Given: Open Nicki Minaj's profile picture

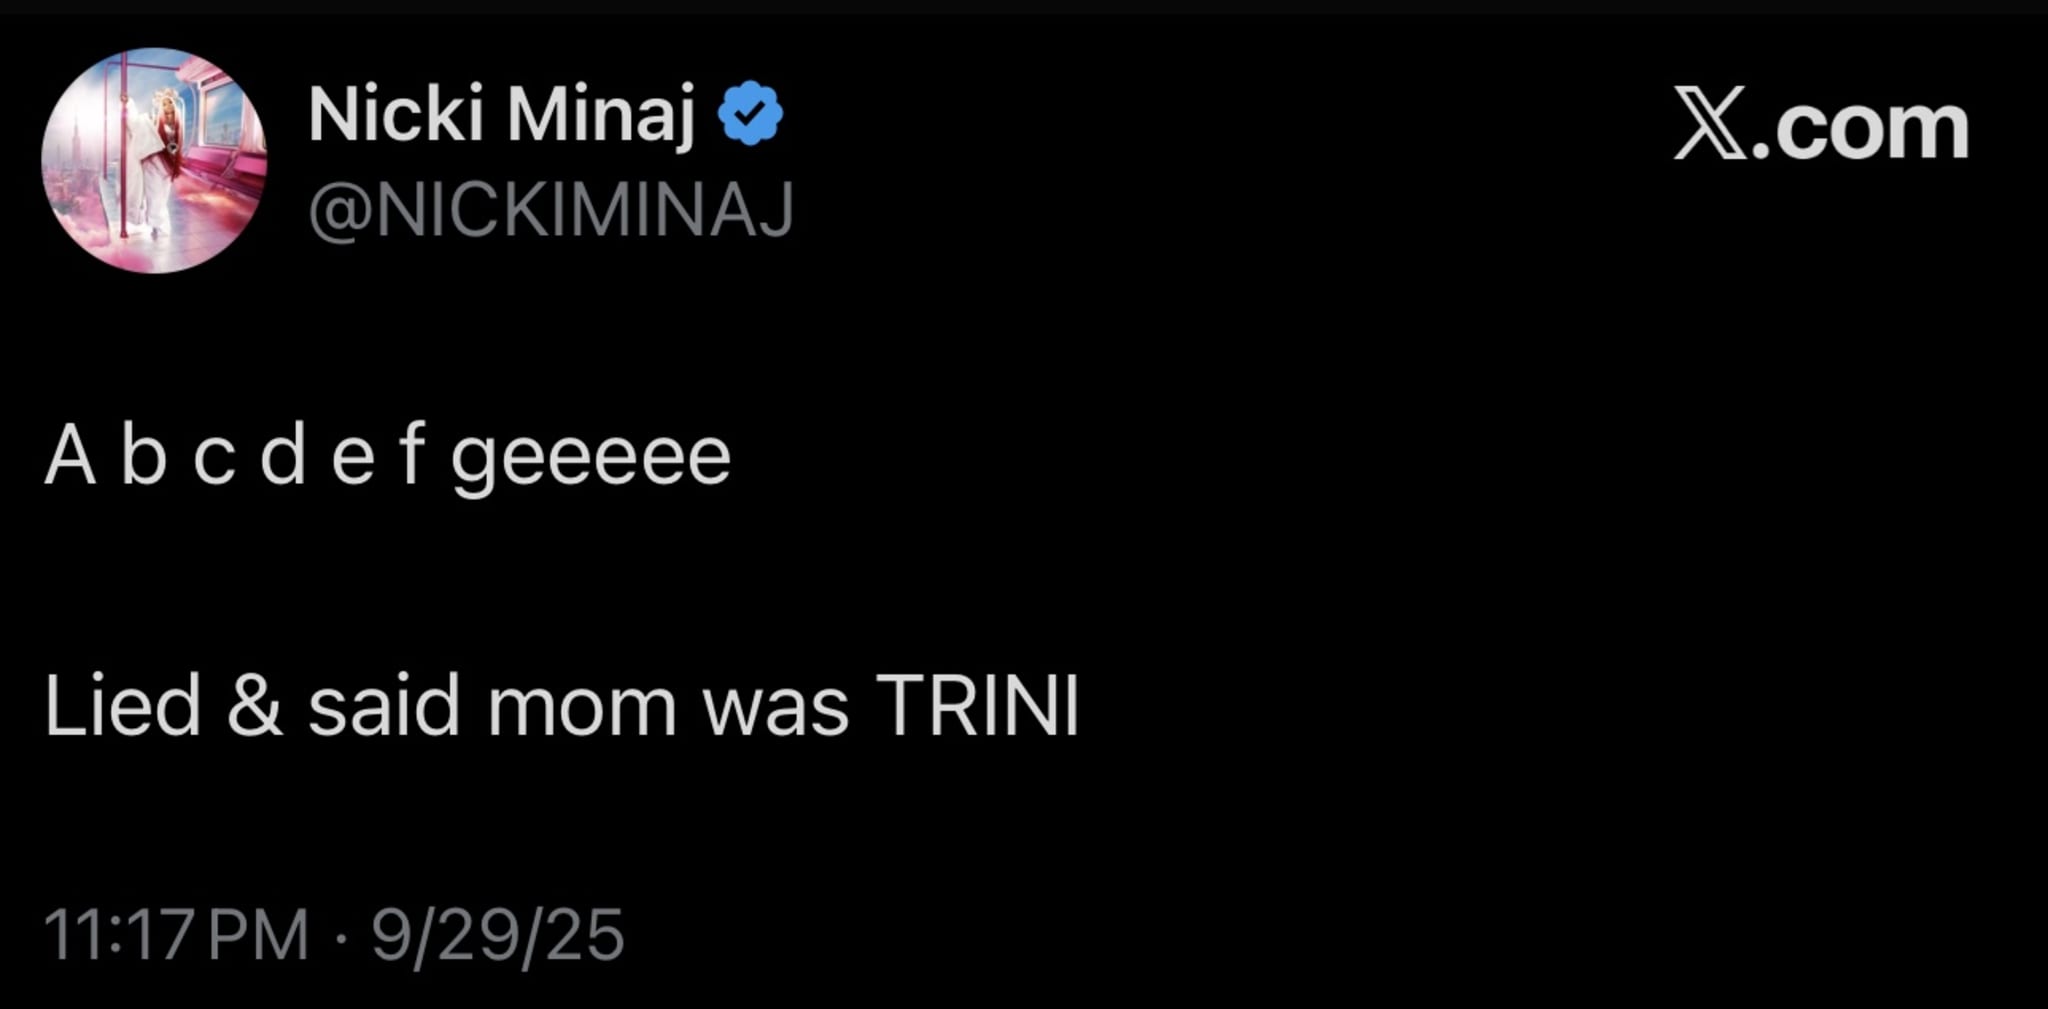Looking at the screenshot, I should point(154,160).
